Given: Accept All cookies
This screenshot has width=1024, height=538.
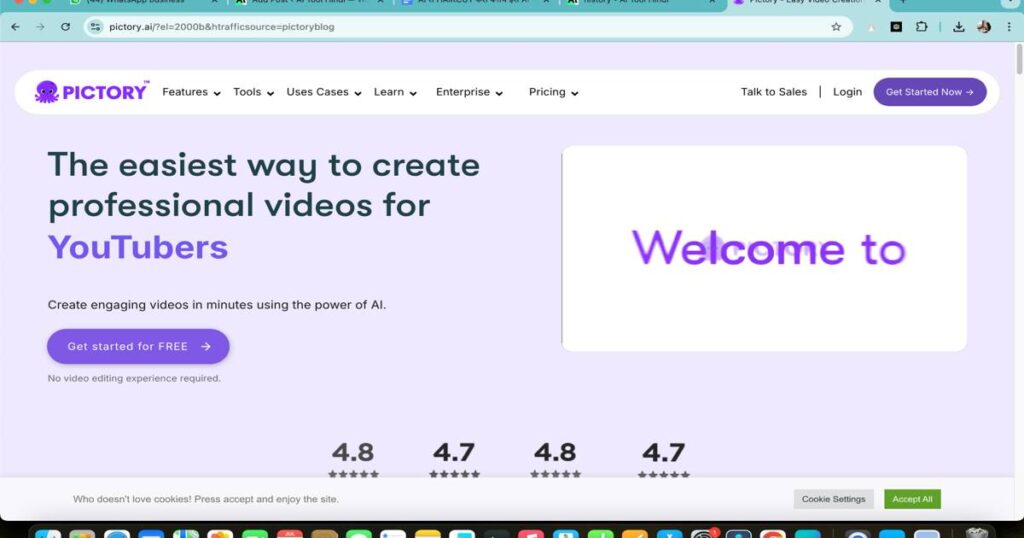Looking at the screenshot, I should click(x=912, y=499).
